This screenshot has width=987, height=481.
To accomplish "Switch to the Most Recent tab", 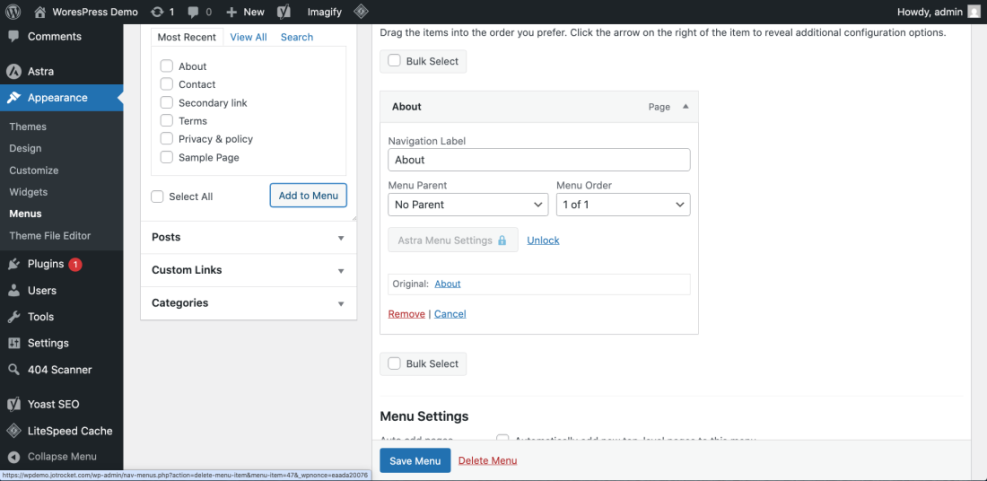I will (x=187, y=37).
